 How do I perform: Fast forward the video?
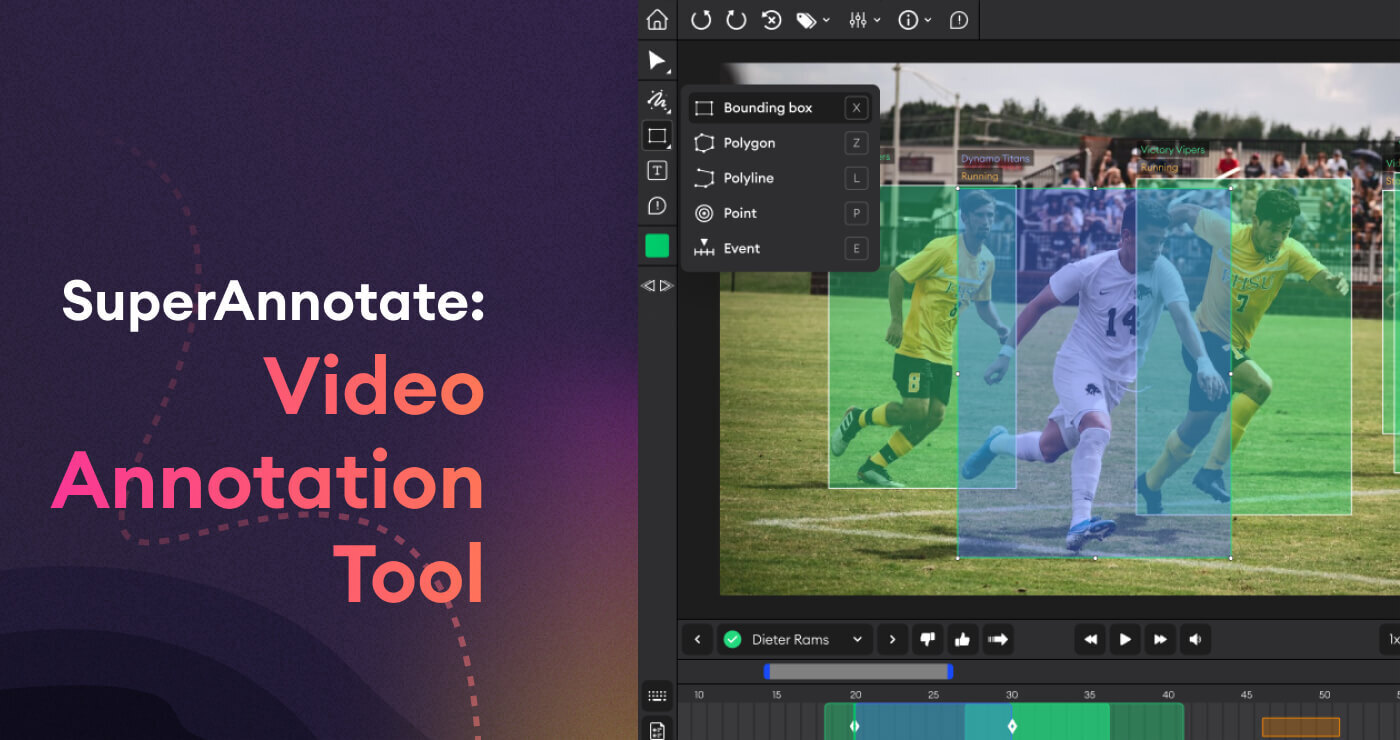1160,639
